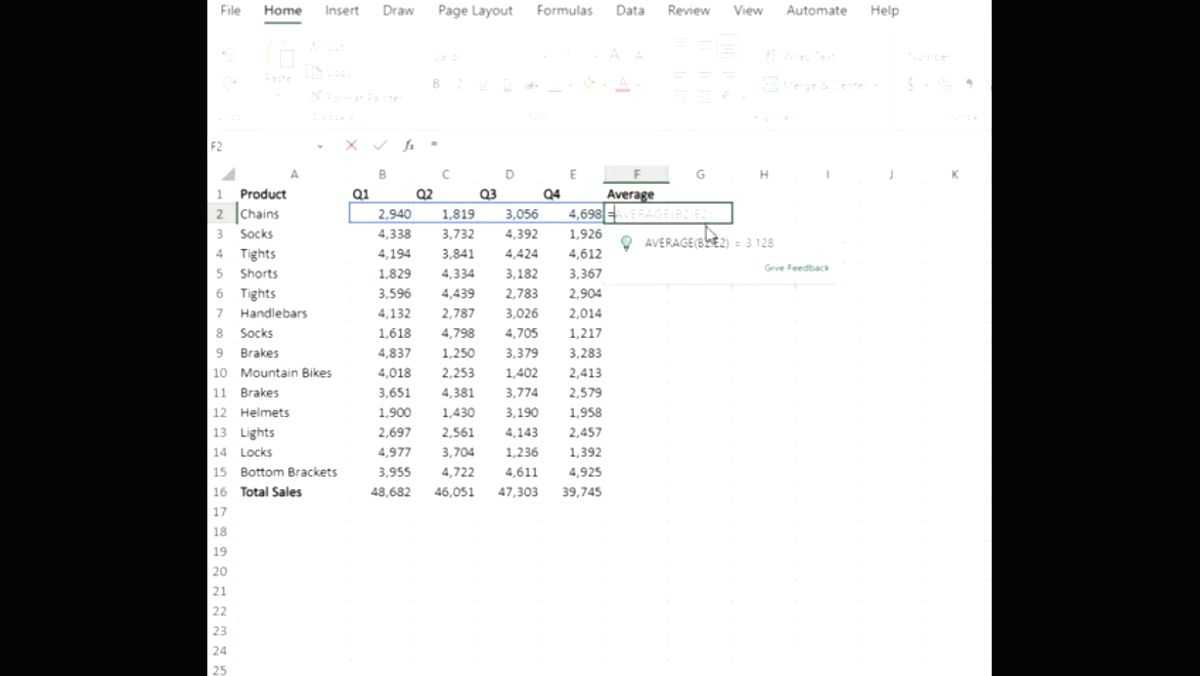Apply the yellow fill color bucket
1200x676 pixels.
[589, 85]
